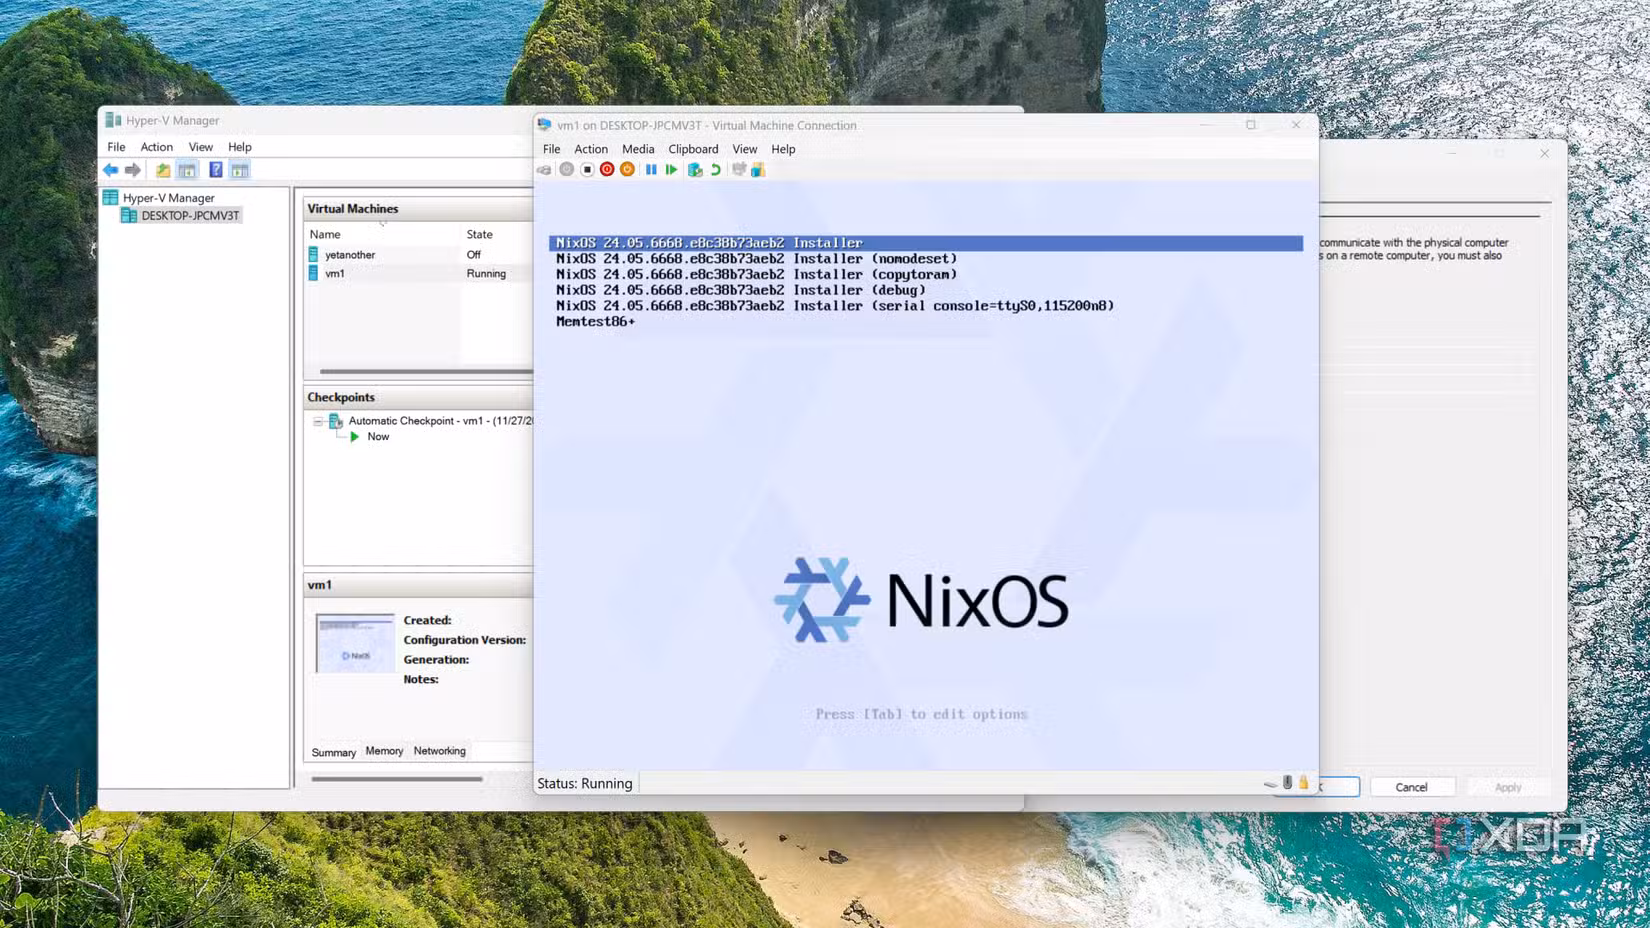This screenshot has height=928, width=1650.
Task: Switch to the Memory tab
Action: coord(384,751)
